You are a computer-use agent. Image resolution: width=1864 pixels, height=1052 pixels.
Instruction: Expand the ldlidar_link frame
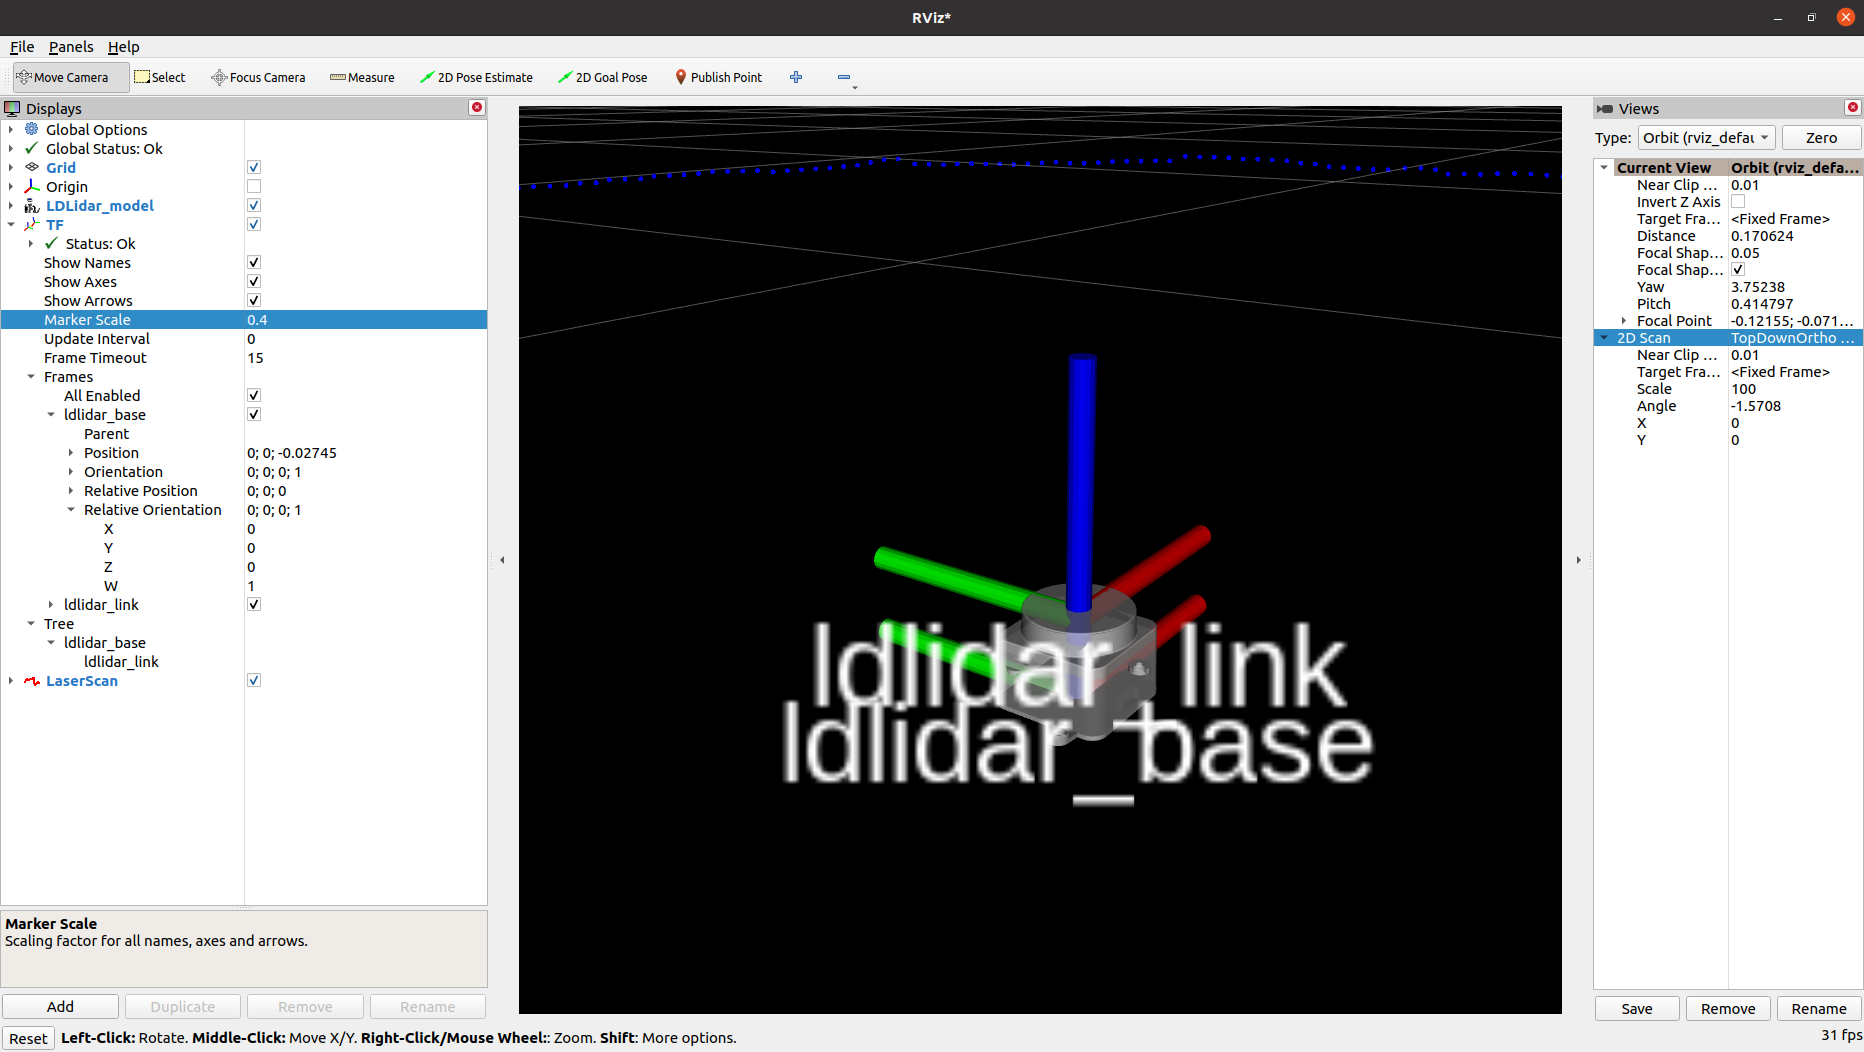click(x=51, y=605)
